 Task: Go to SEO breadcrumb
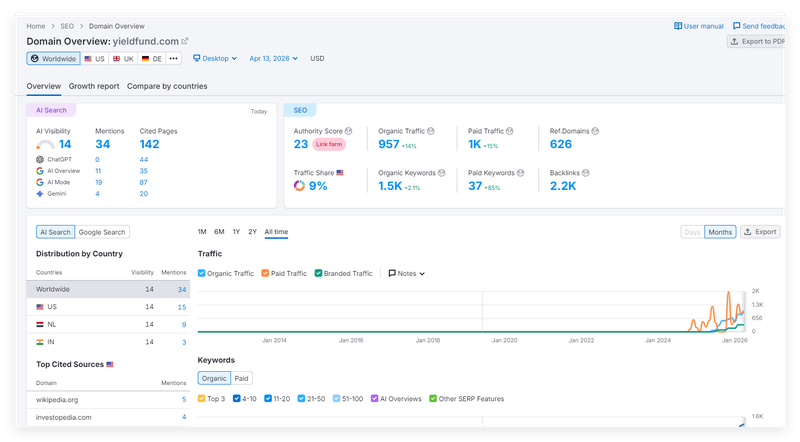tap(67, 26)
